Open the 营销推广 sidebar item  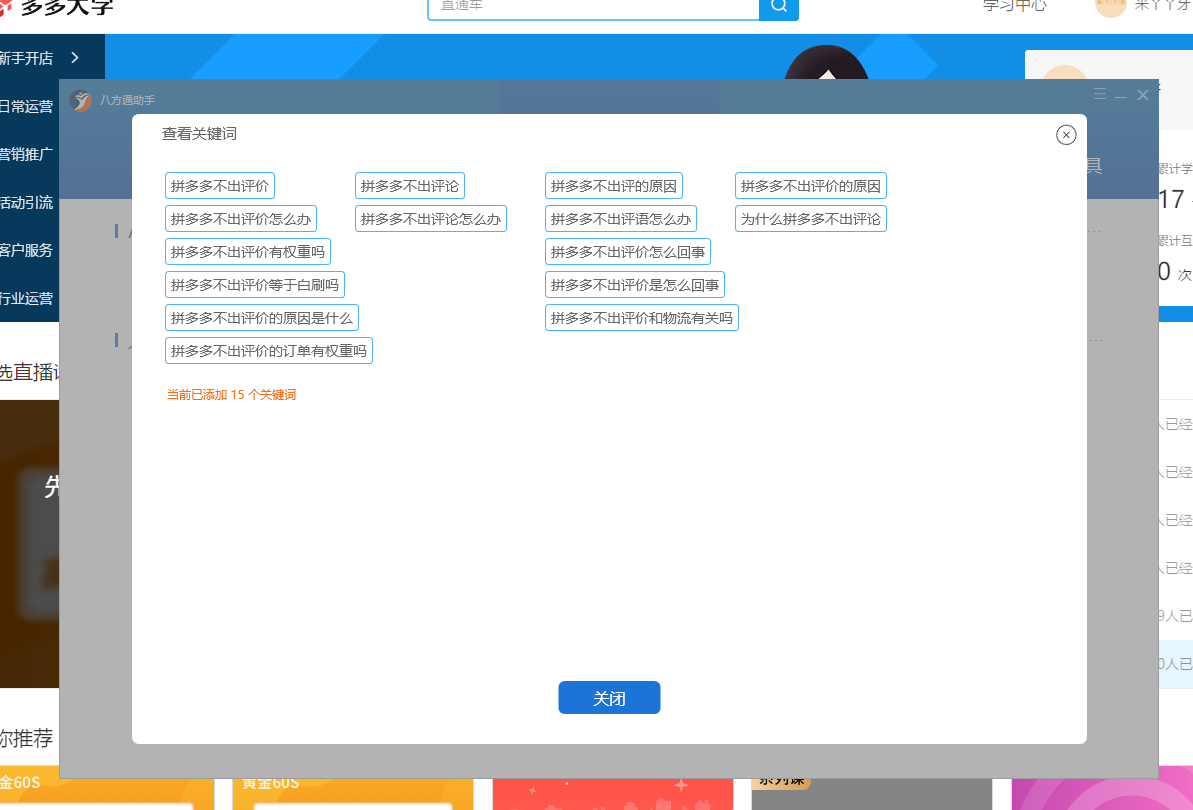pyautogui.click(x=27, y=154)
